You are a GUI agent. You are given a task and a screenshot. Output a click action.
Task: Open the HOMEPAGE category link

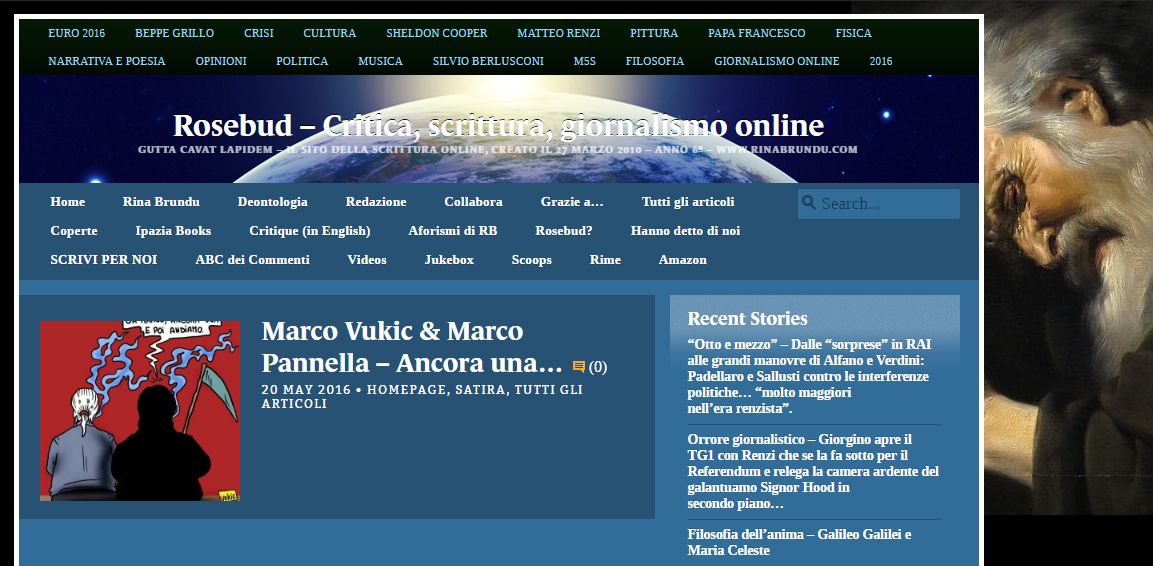(x=407, y=390)
